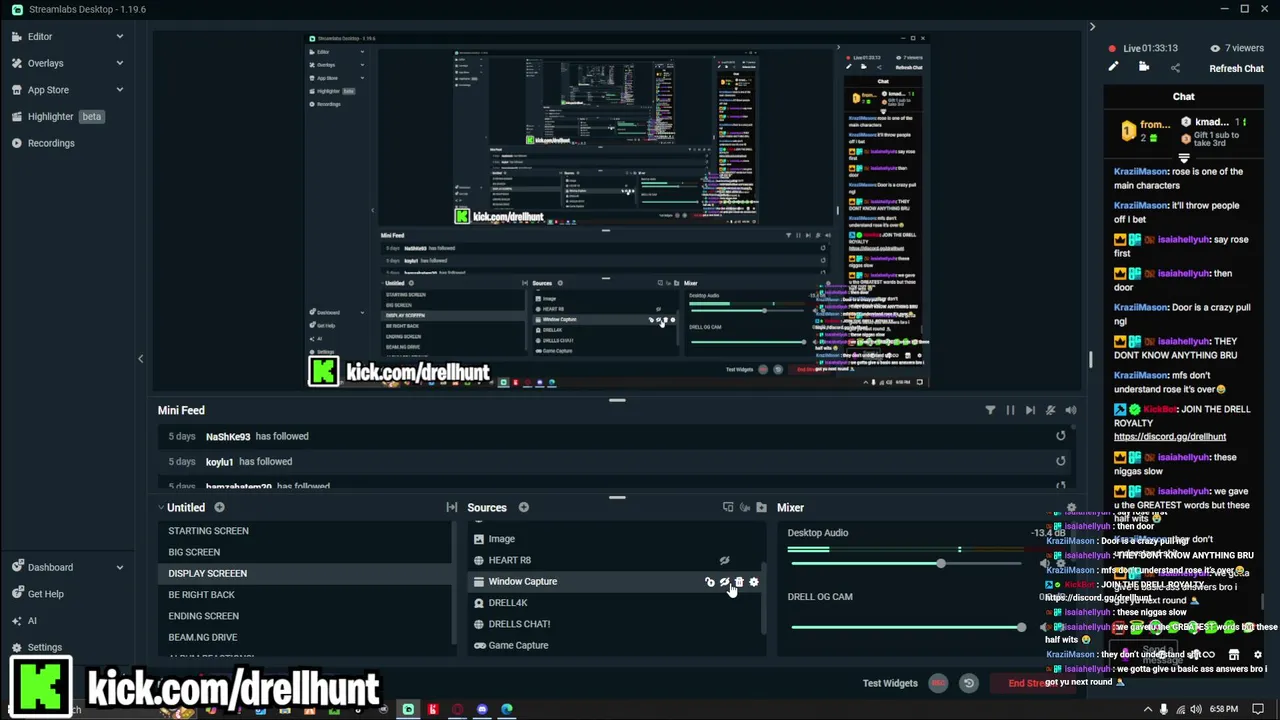Screen dimensions: 1280x720
Task: Open Window Capture source properties gear
Action: pyautogui.click(x=754, y=582)
